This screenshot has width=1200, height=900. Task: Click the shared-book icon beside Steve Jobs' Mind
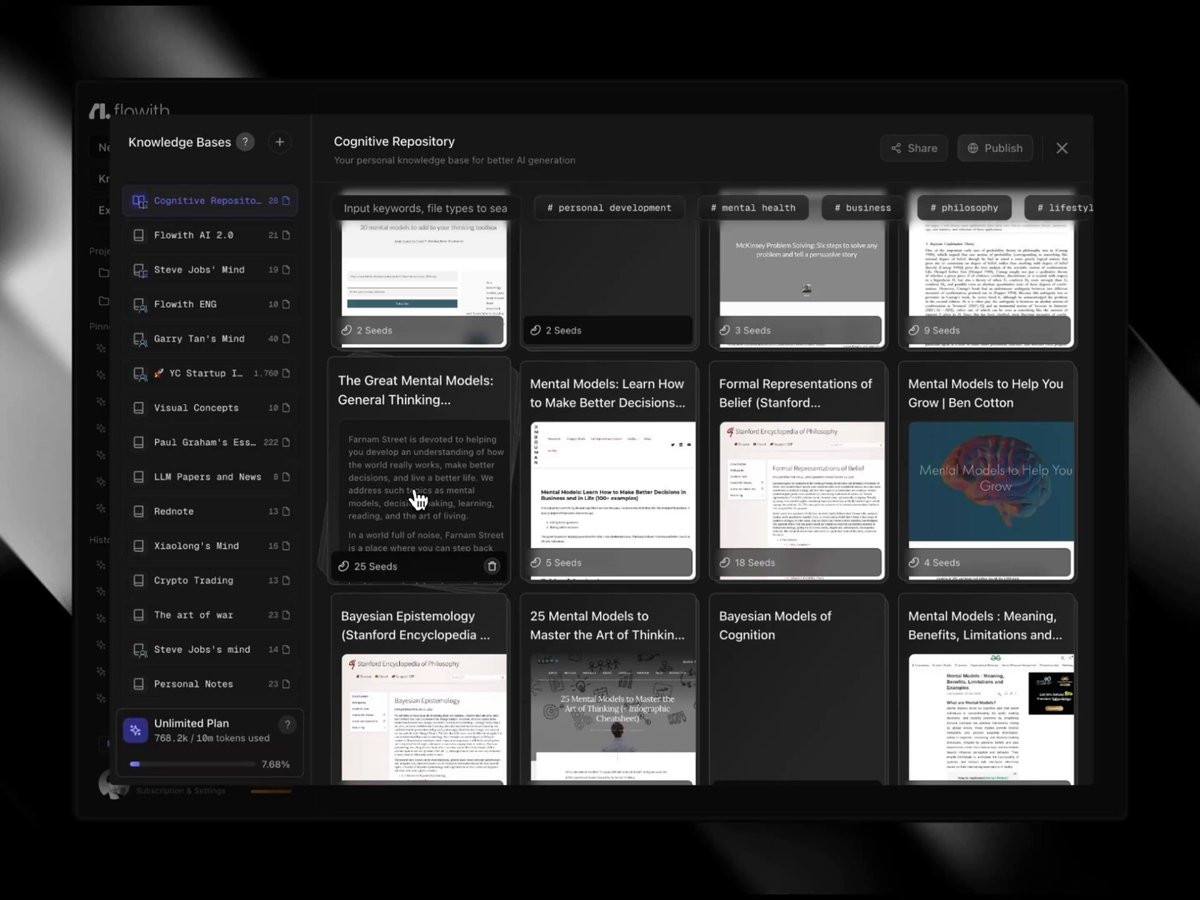140,270
